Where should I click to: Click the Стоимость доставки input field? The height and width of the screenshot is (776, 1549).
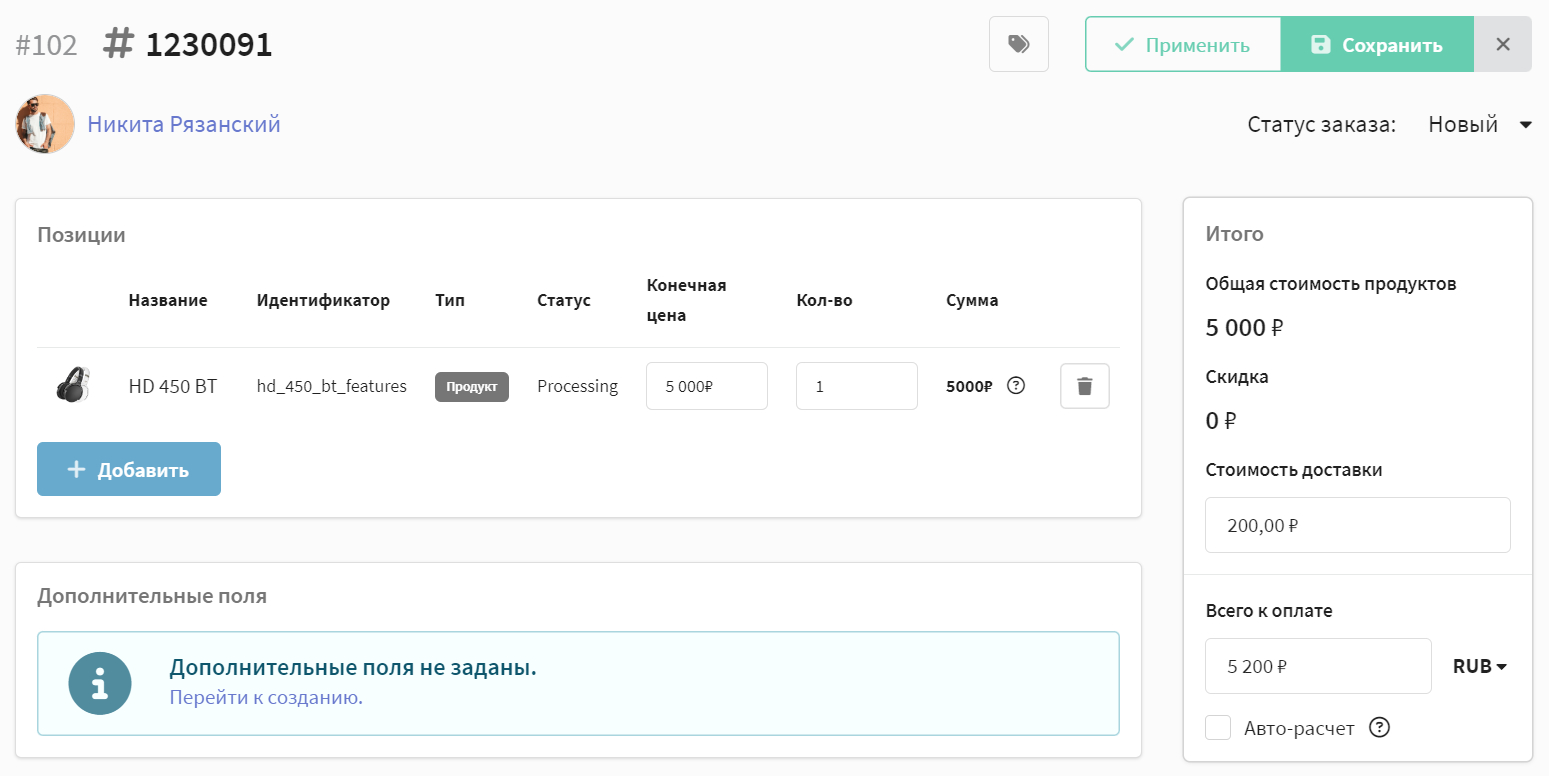[x=1357, y=525]
